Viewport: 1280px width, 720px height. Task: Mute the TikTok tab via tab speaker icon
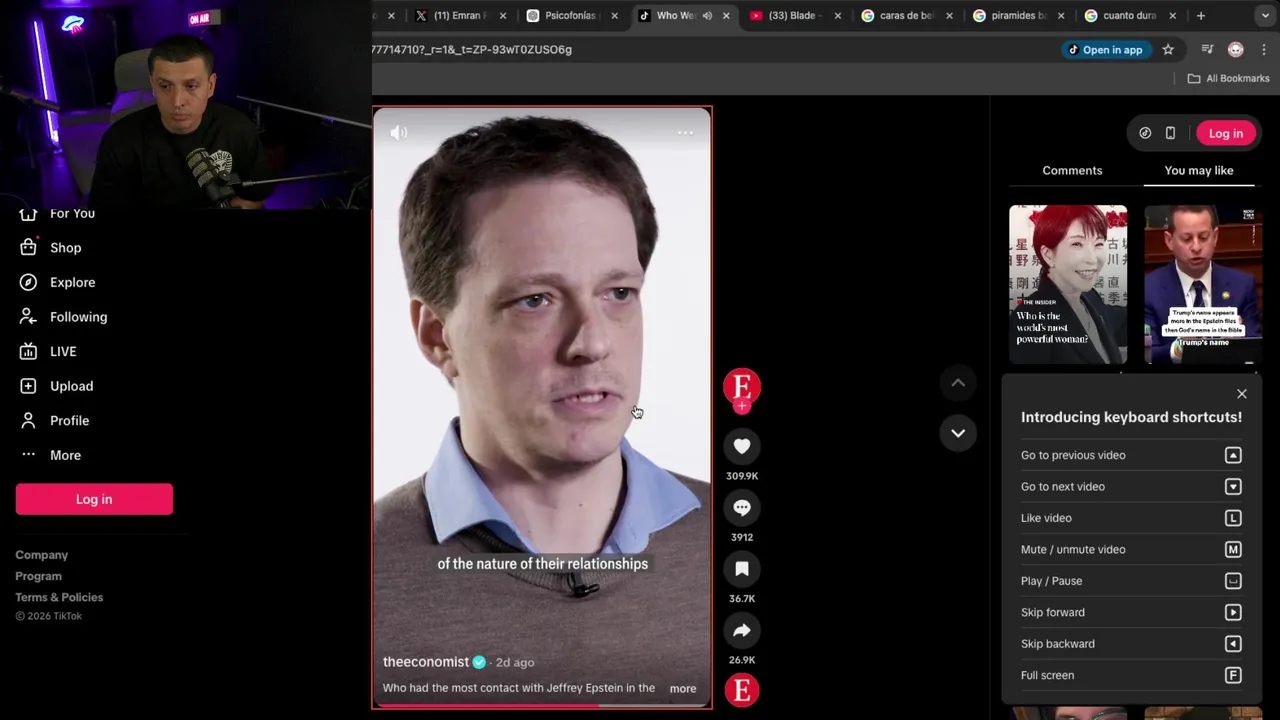(x=707, y=15)
